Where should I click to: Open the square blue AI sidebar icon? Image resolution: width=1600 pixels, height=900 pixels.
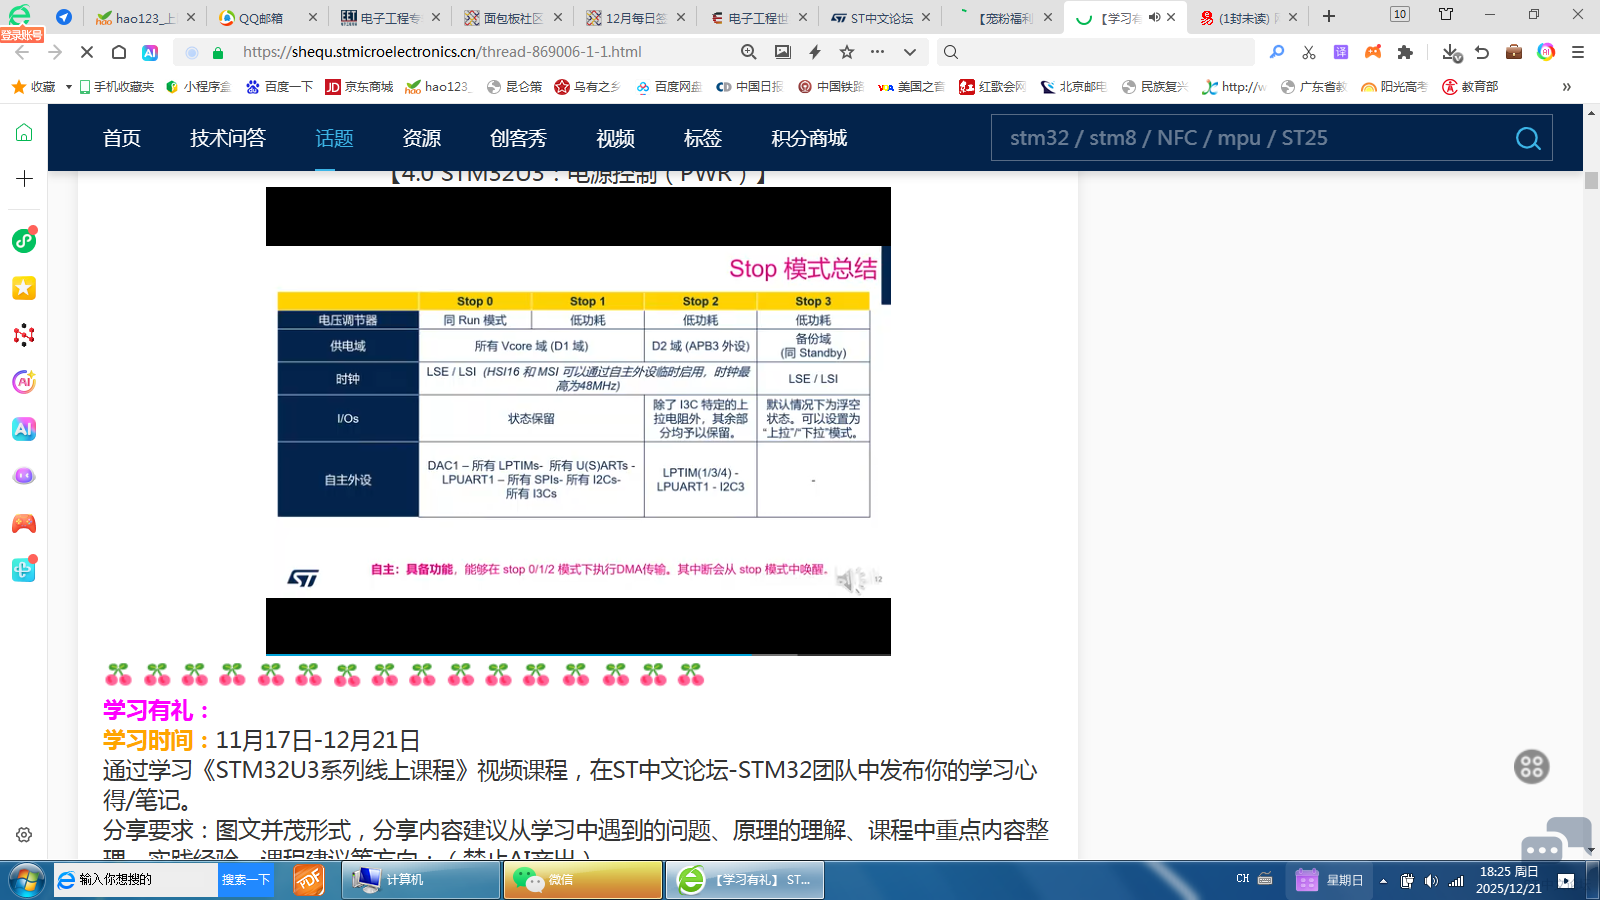pos(24,429)
